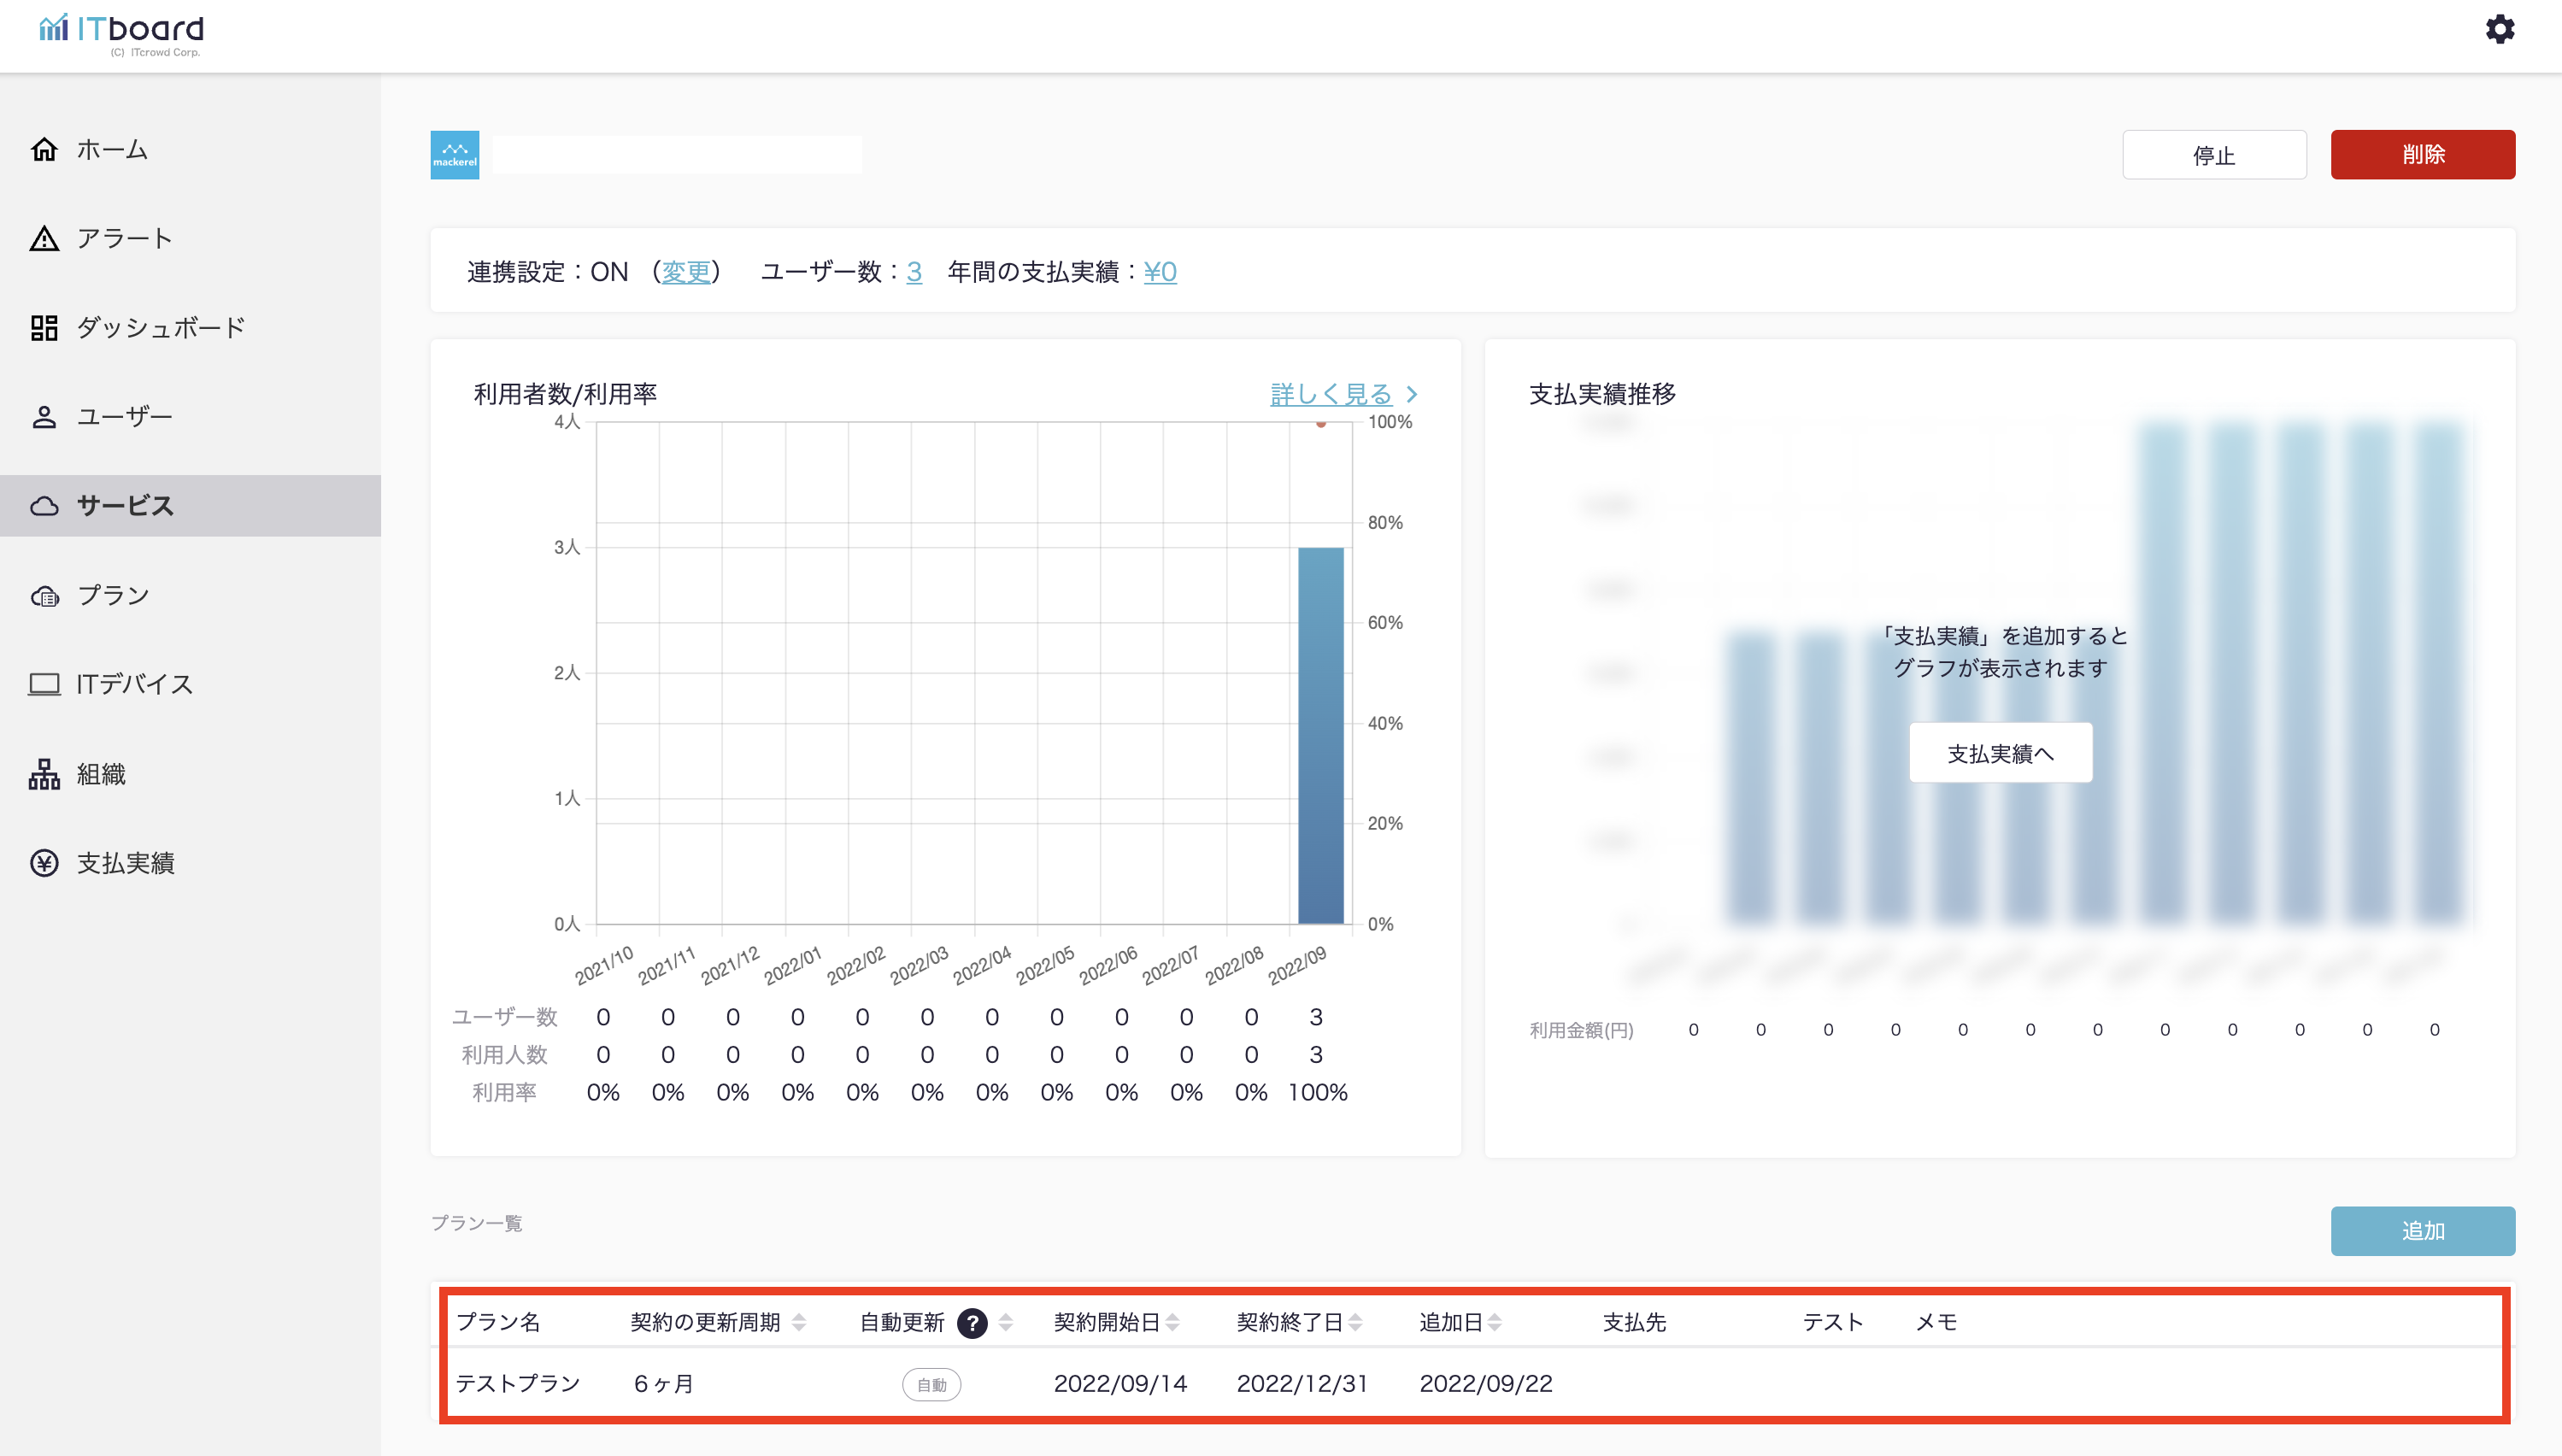Sort by 契約の更新周期 column arrows
Screen dimensions: 2562x1456
[799, 1323]
